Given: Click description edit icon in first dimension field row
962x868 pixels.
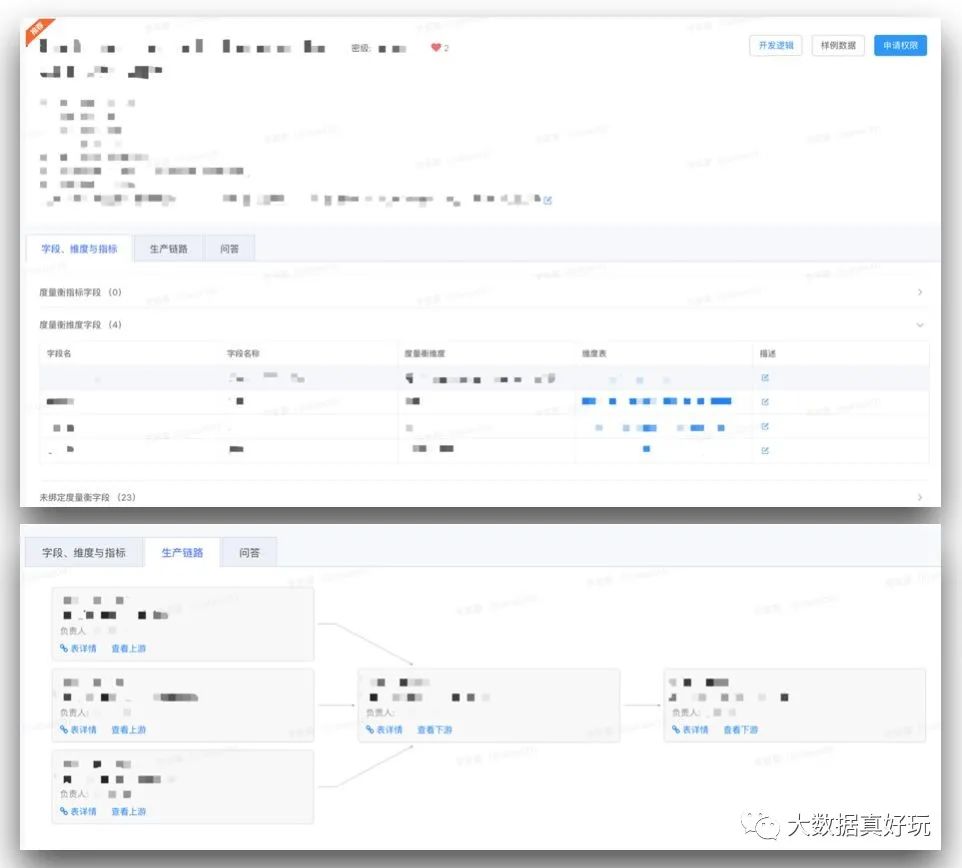Looking at the screenshot, I should (x=764, y=378).
